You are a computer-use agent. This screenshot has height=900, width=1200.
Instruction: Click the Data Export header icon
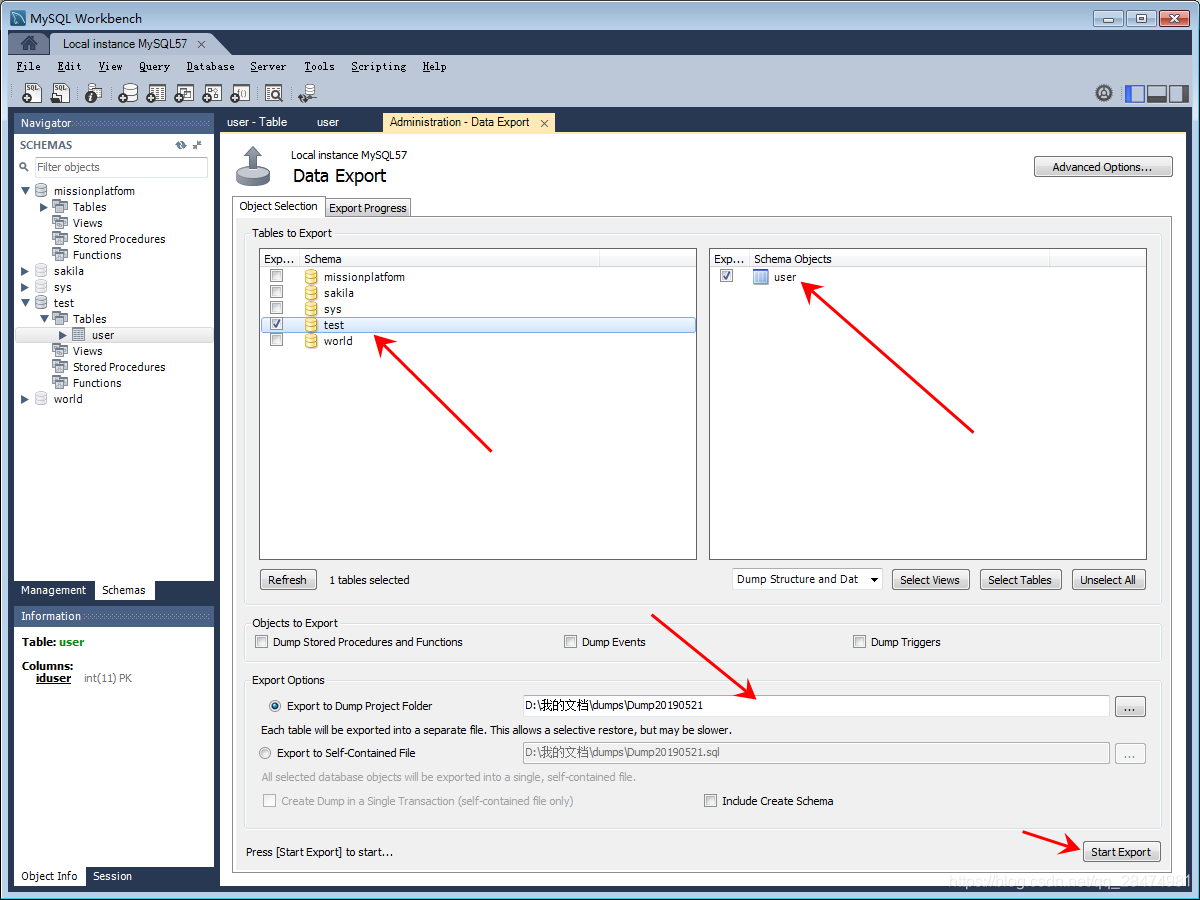[253, 166]
